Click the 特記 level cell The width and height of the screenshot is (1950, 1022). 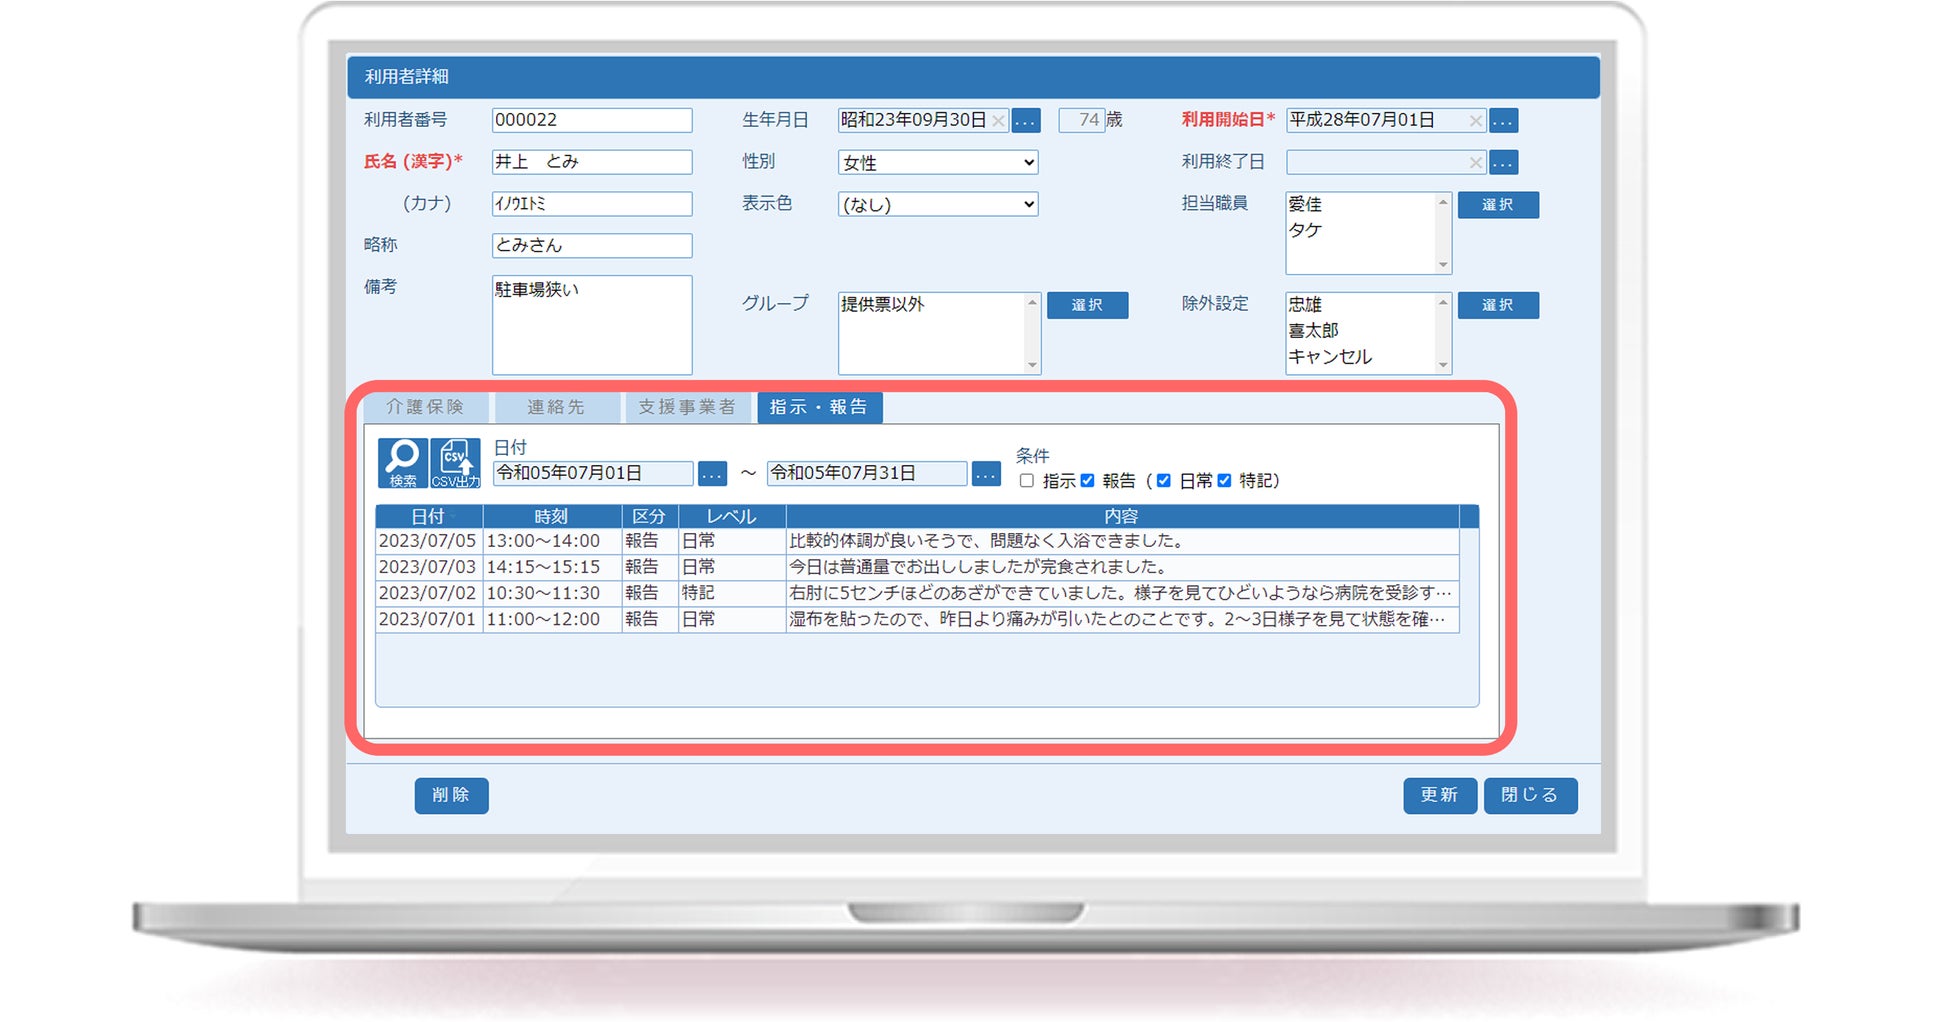(732, 593)
